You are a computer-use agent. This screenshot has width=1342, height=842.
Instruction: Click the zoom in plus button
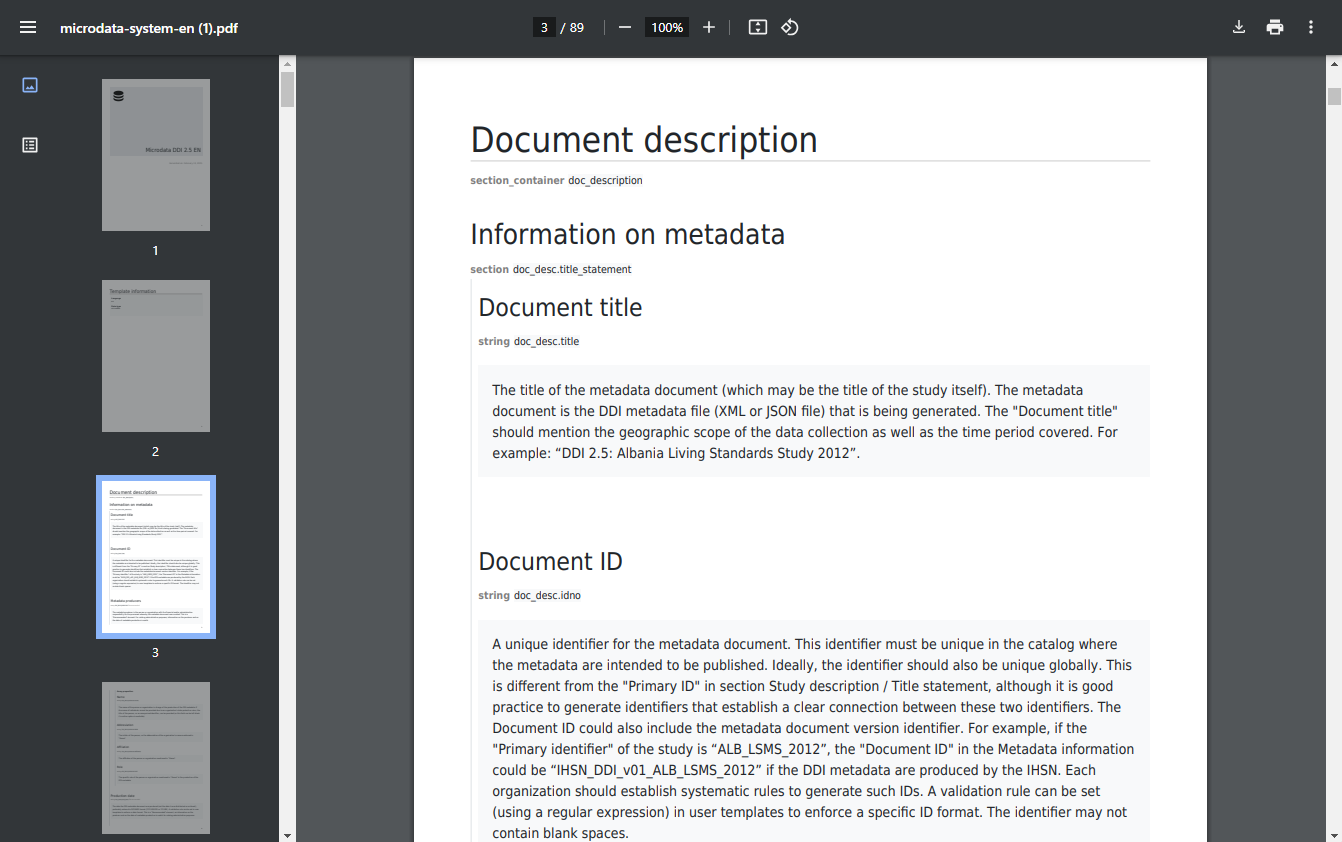pyautogui.click(x=709, y=27)
